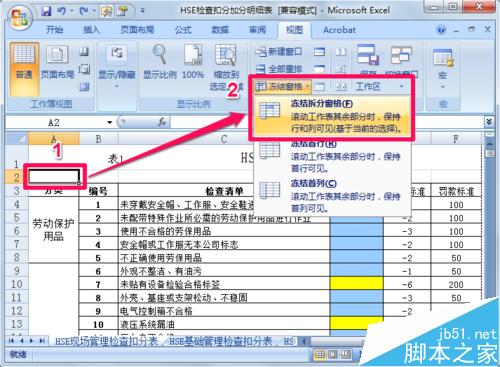
Task: Switch to HSE现场管理检查扣分表 sheet tab
Action: point(106,341)
